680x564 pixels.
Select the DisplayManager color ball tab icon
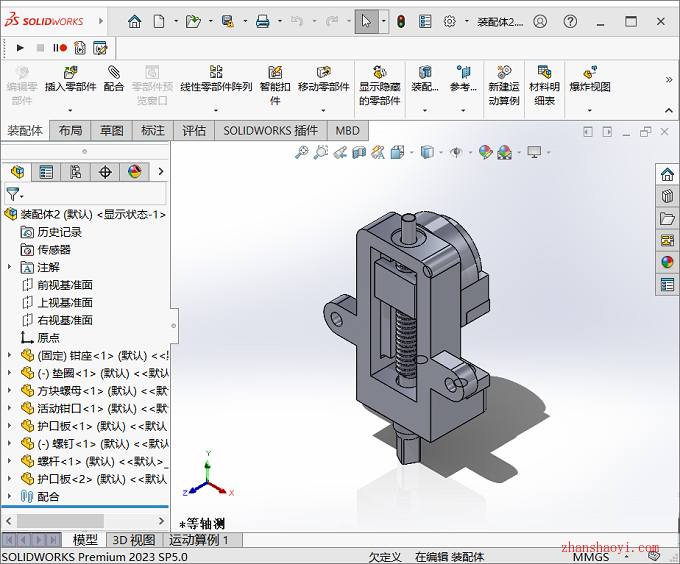tap(134, 172)
